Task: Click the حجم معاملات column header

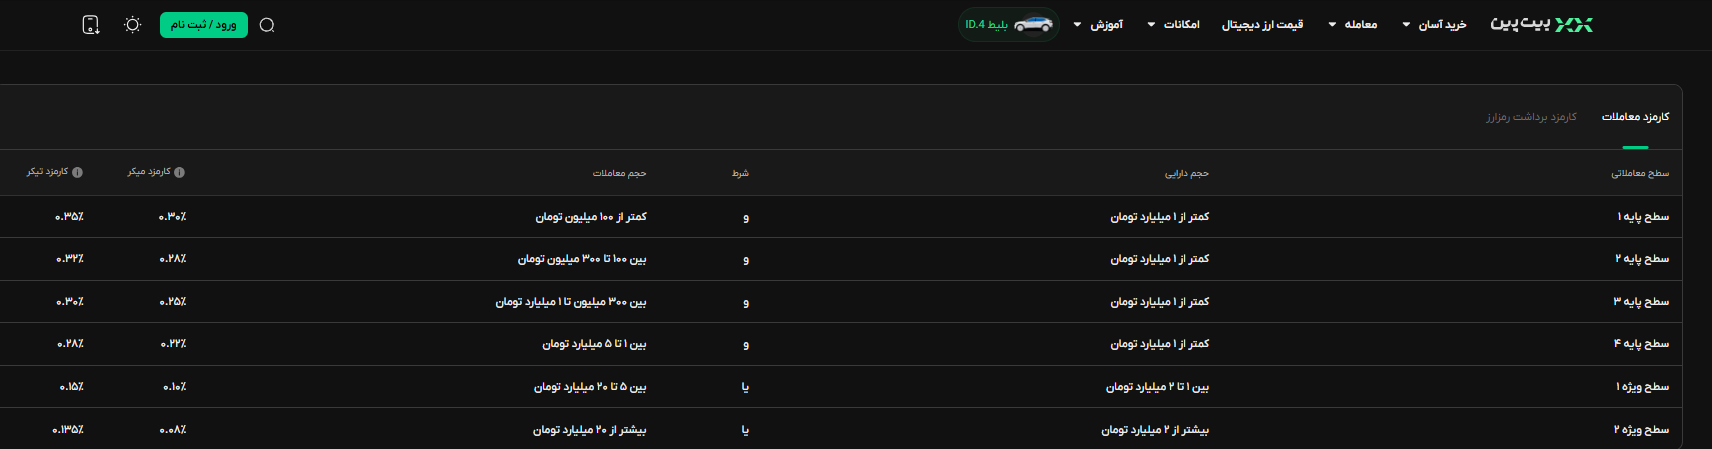Action: click(619, 173)
